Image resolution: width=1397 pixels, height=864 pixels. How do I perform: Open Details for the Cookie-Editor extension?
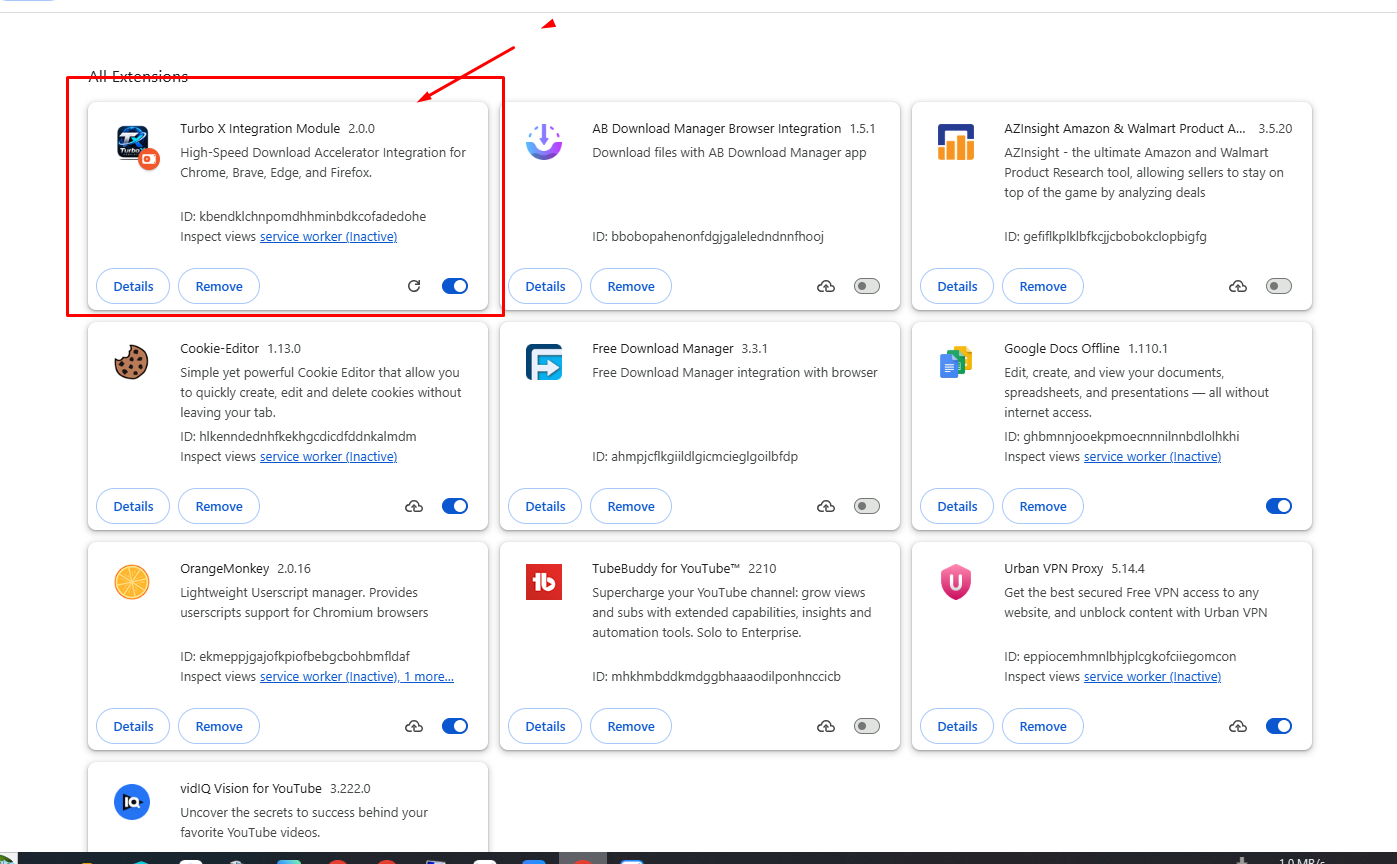133,506
